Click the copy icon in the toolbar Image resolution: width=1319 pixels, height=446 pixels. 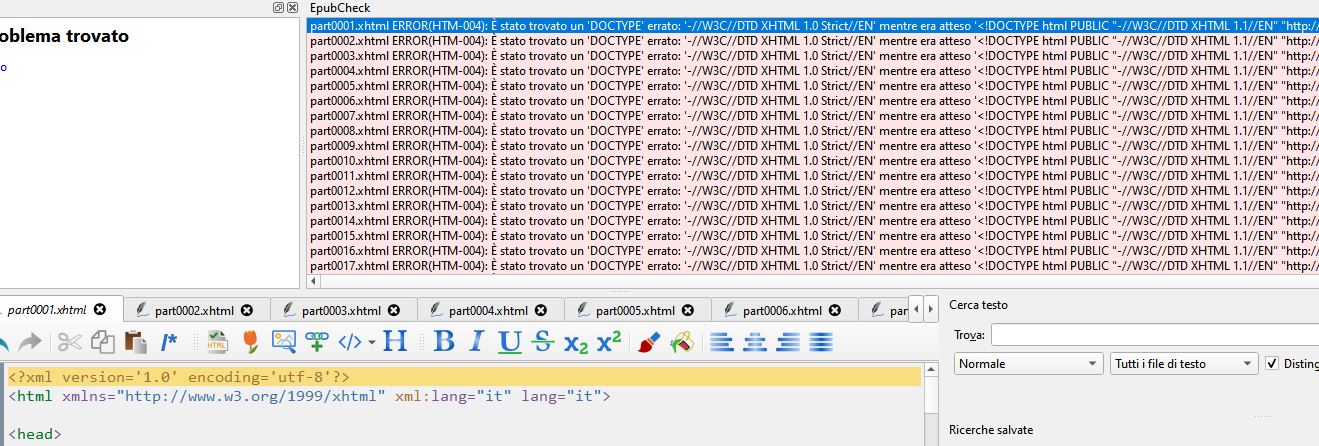pos(102,342)
